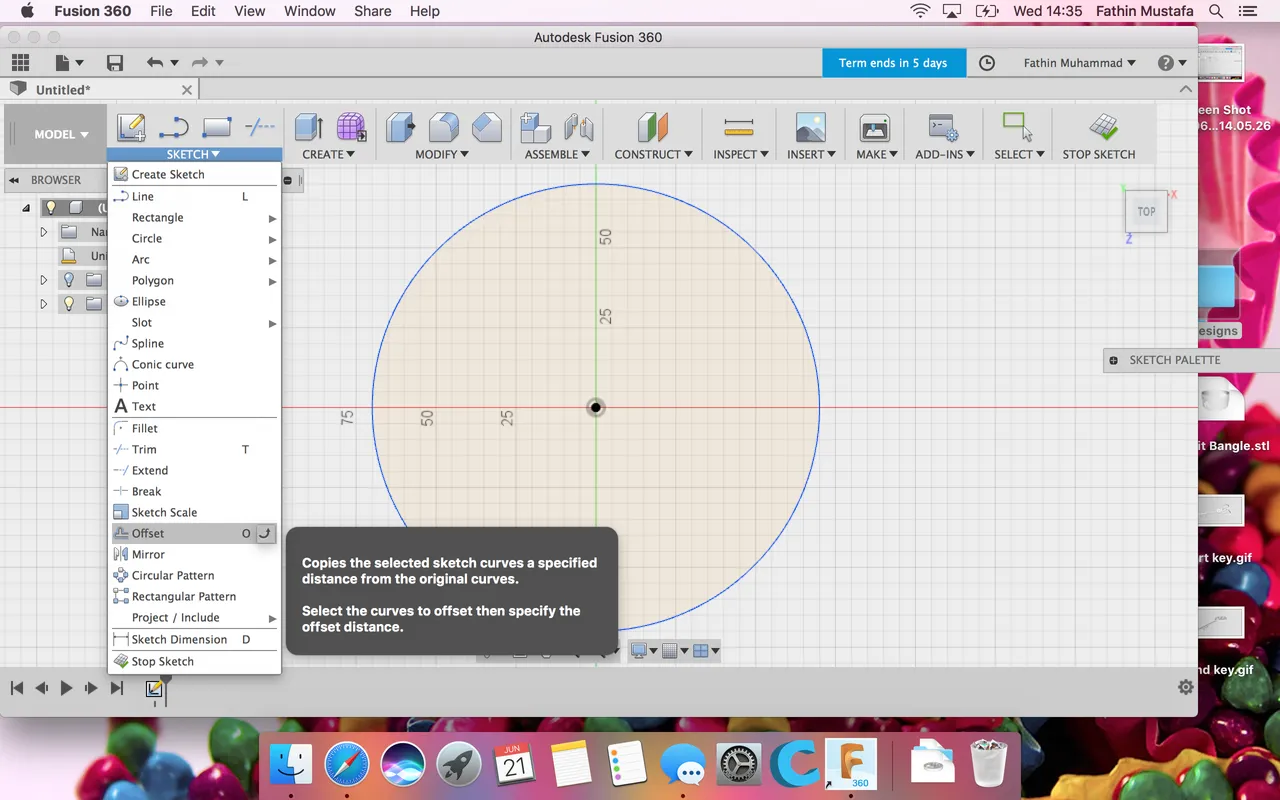1280x800 pixels.
Task: Toggle lightbulb on the last browser folder row
Action: (x=69, y=304)
